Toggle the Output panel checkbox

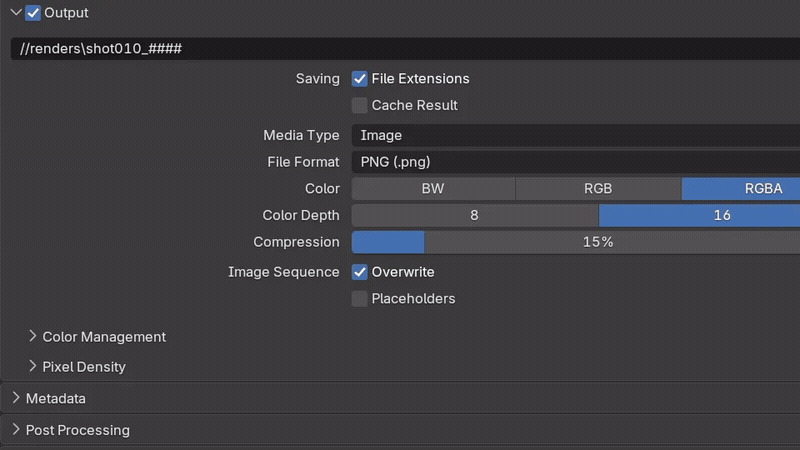point(33,13)
